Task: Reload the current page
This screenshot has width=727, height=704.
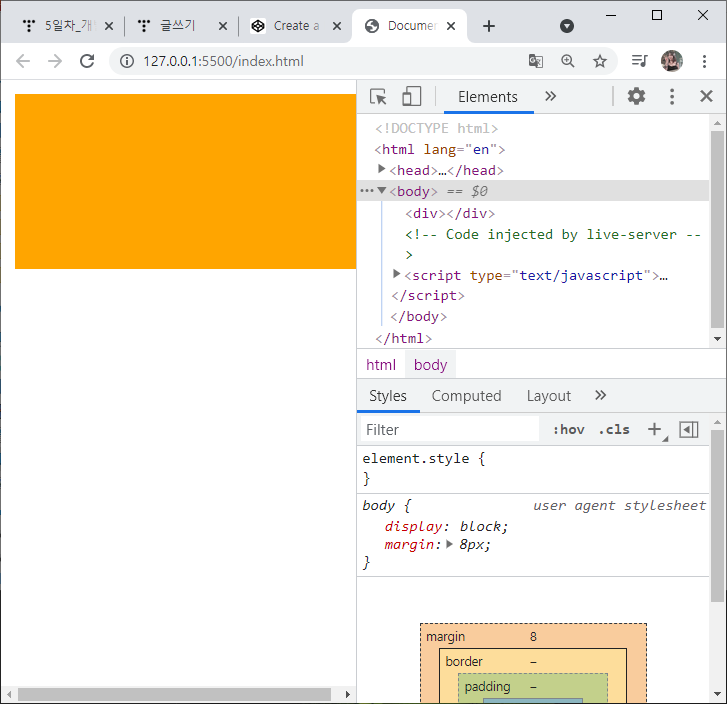Action: click(x=87, y=61)
